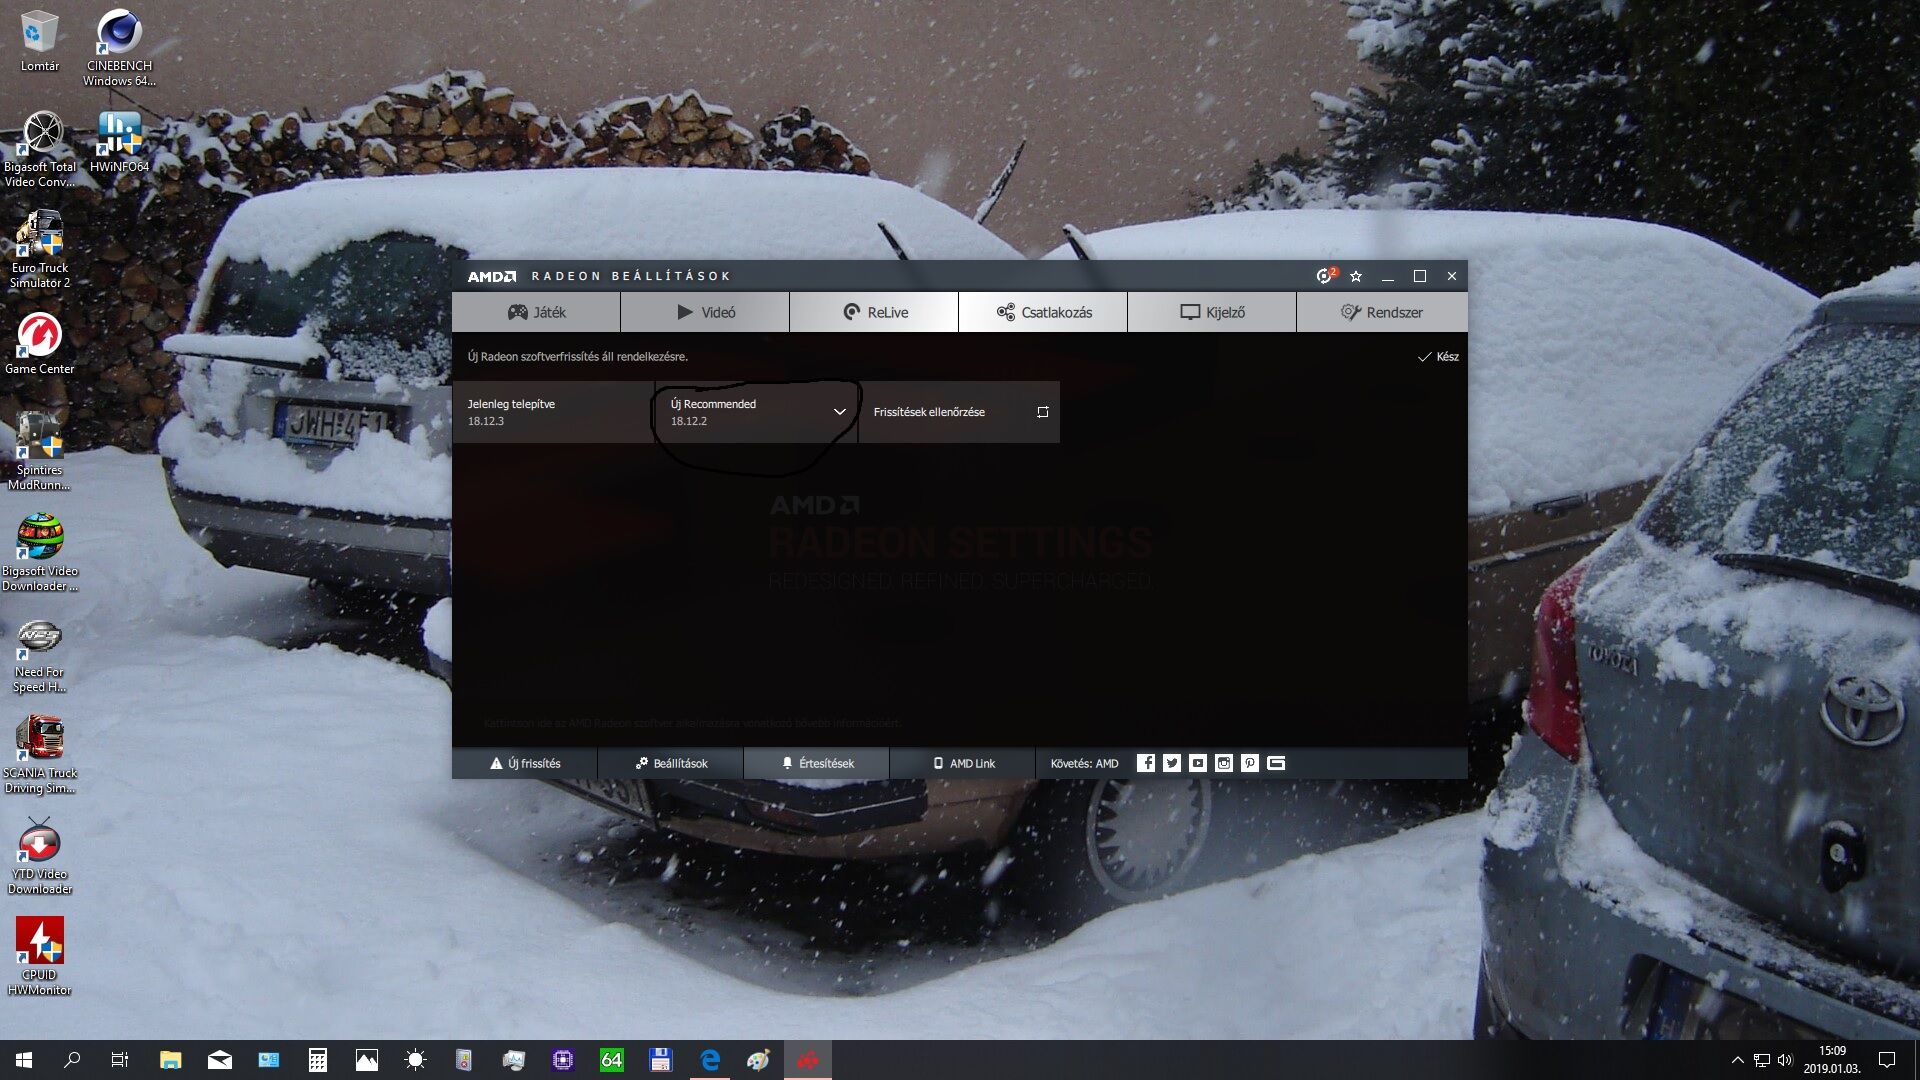This screenshot has height=1080, width=1920.
Task: Click the Új frissítés footer button
Action: [525, 763]
